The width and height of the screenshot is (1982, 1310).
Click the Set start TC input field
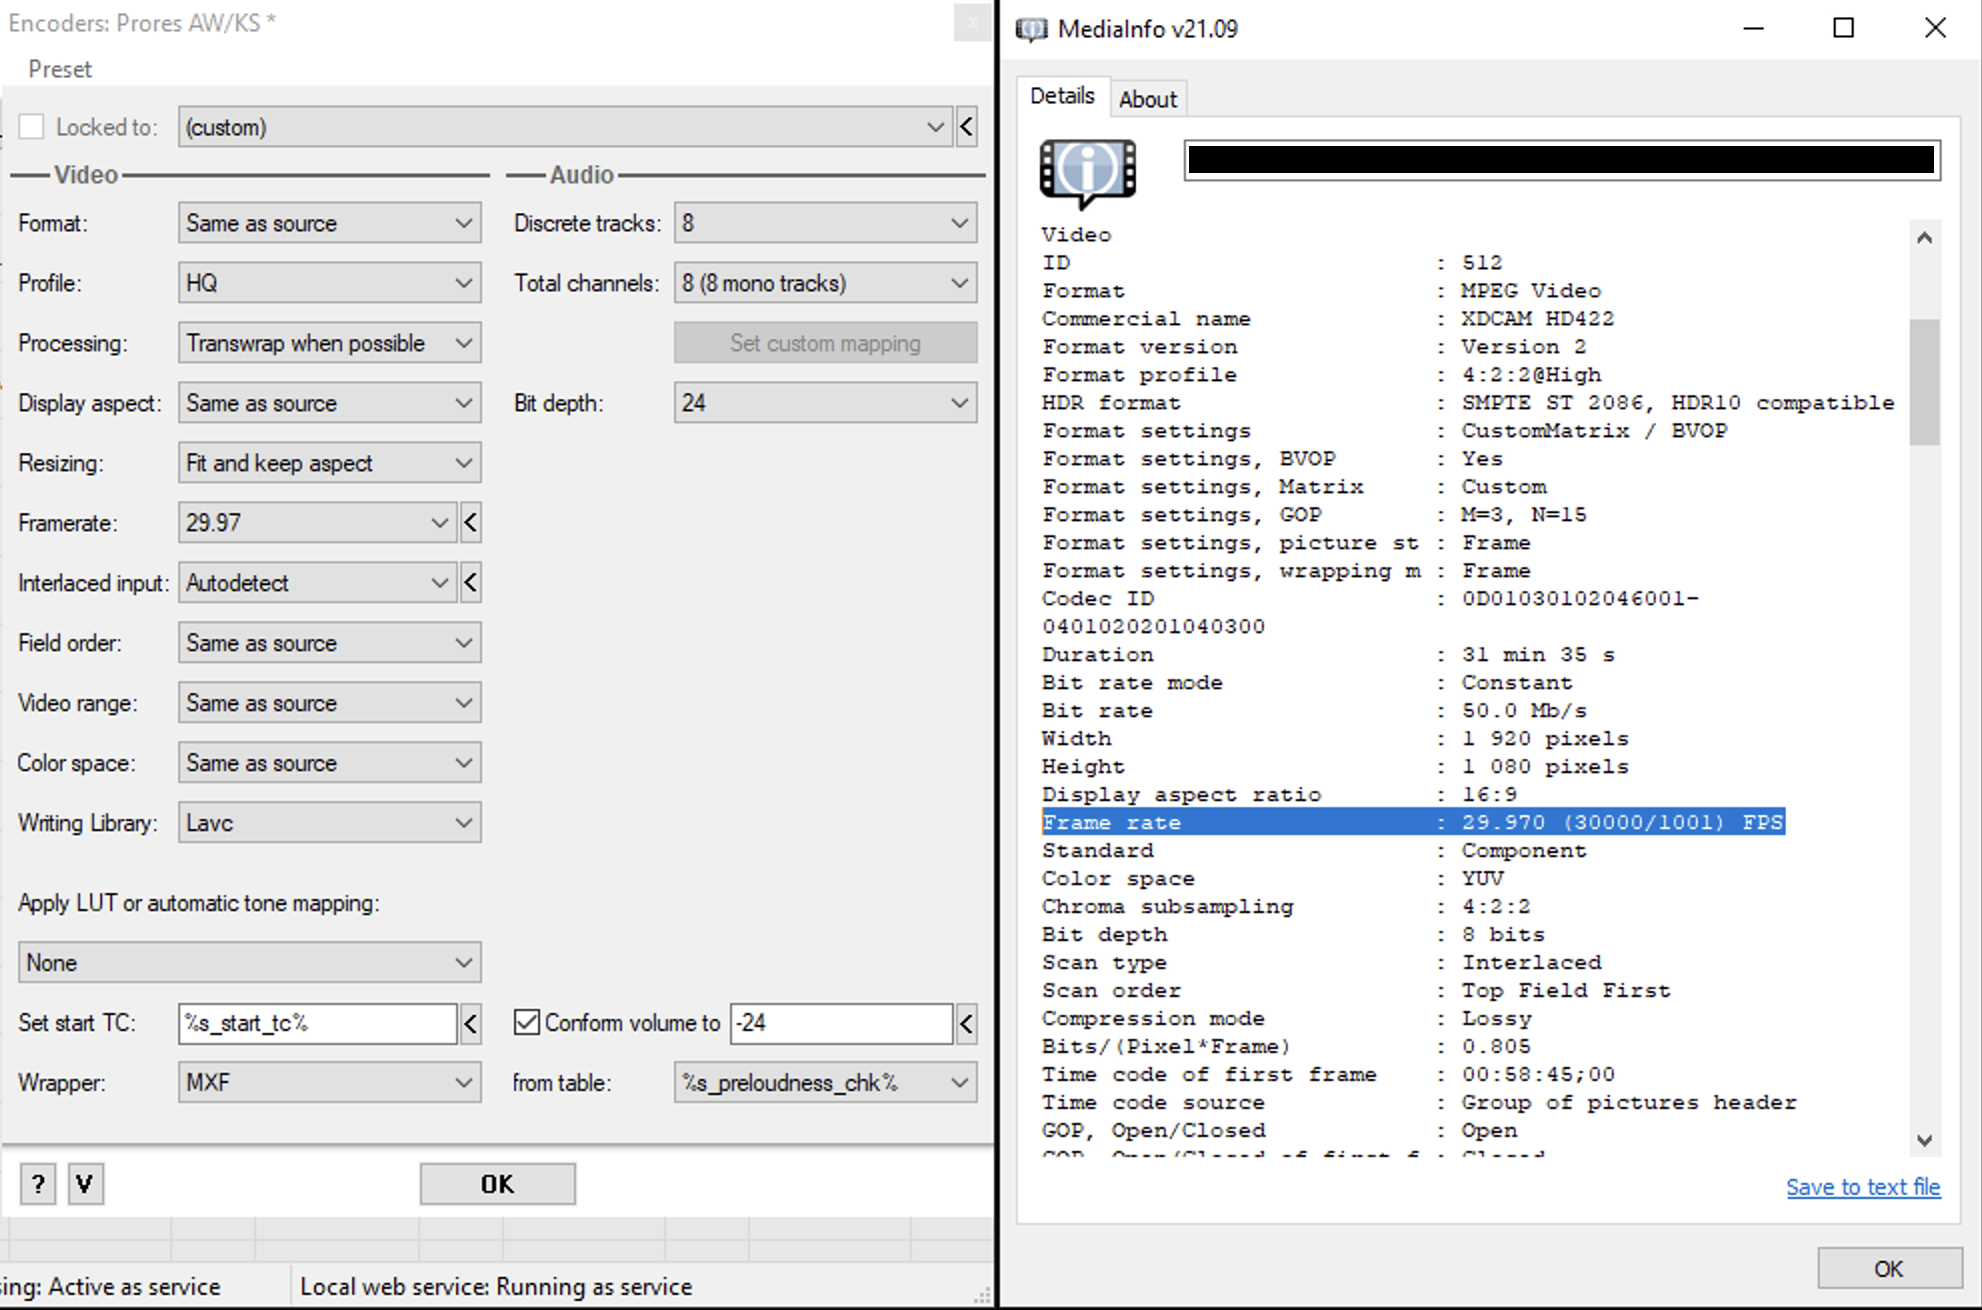(317, 1023)
